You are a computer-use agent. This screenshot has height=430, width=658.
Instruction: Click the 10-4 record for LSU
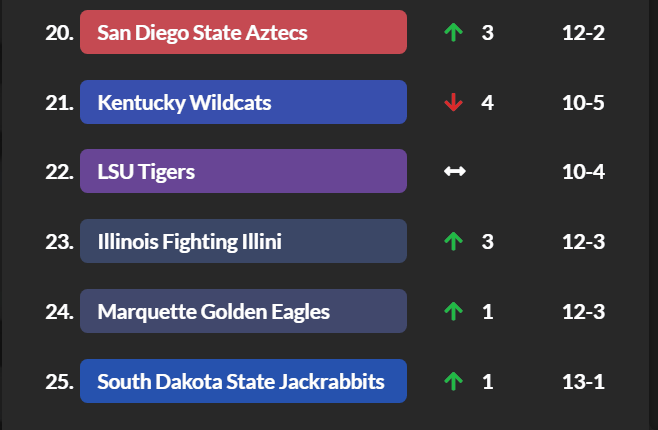[x=584, y=172]
